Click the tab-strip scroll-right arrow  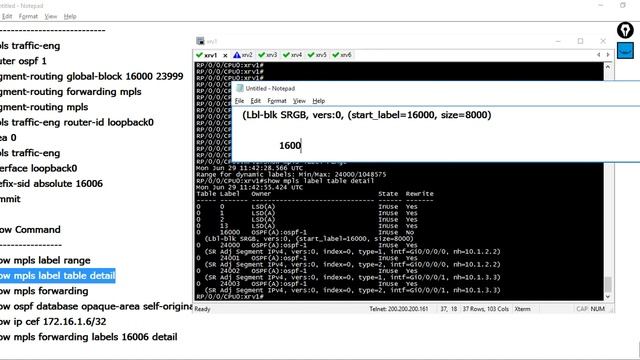(x=608, y=55)
